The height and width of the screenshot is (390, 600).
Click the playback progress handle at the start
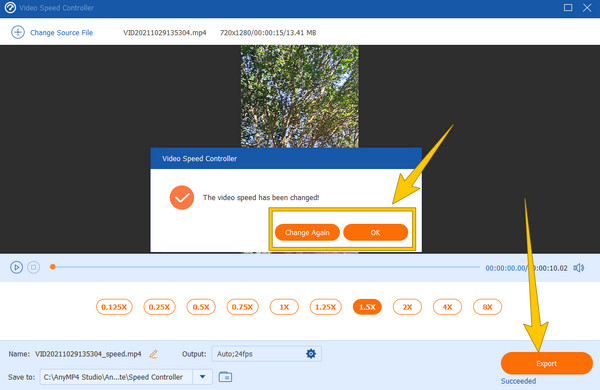53,267
